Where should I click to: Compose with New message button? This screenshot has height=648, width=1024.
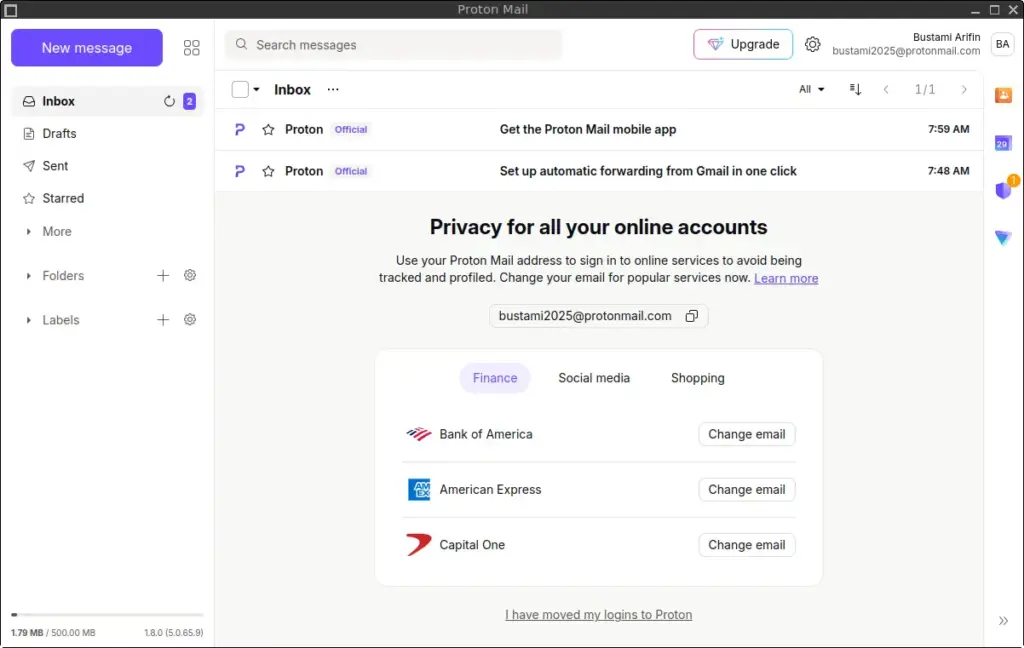tap(87, 48)
